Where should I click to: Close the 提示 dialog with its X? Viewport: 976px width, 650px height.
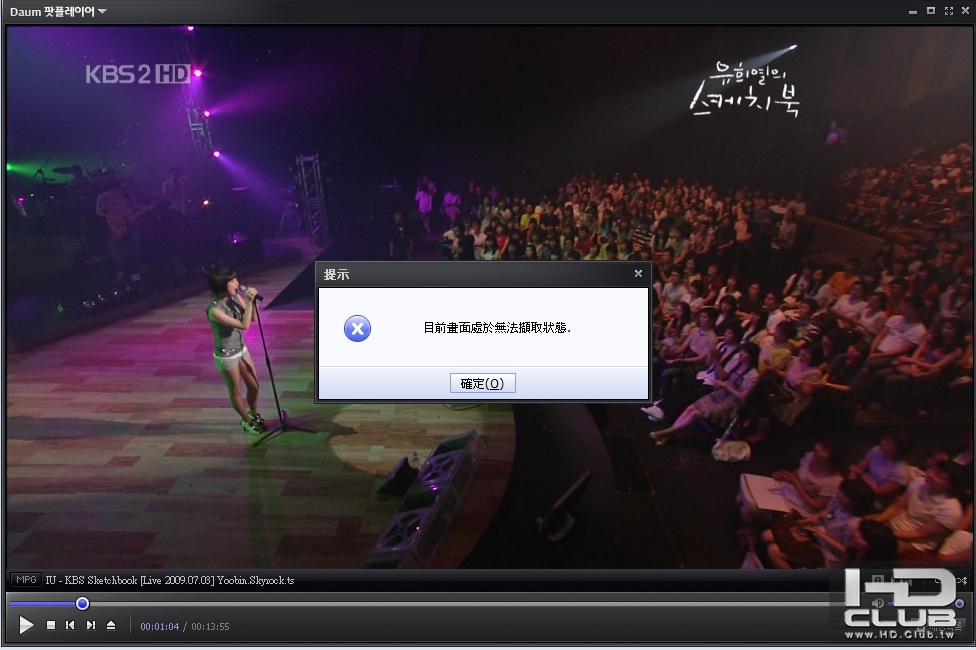pos(638,273)
